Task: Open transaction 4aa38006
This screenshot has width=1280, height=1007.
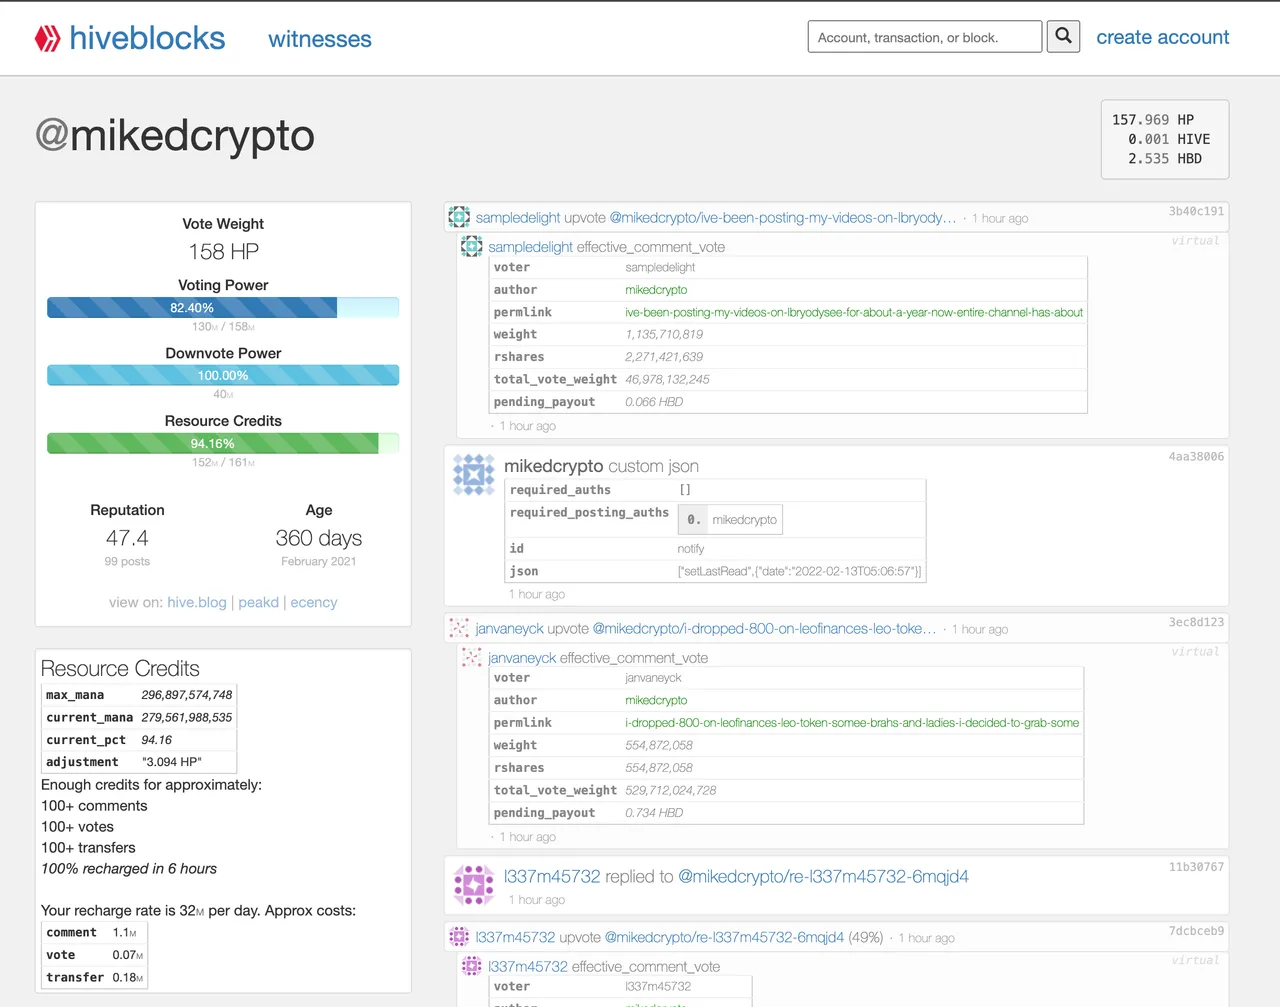Action: pos(1196,456)
